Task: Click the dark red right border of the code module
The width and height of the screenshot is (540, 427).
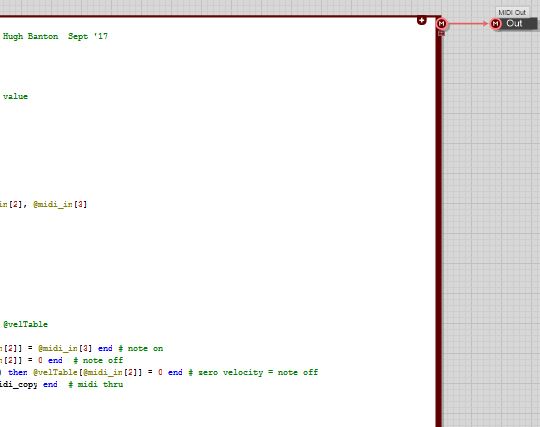Action: click(x=438, y=224)
